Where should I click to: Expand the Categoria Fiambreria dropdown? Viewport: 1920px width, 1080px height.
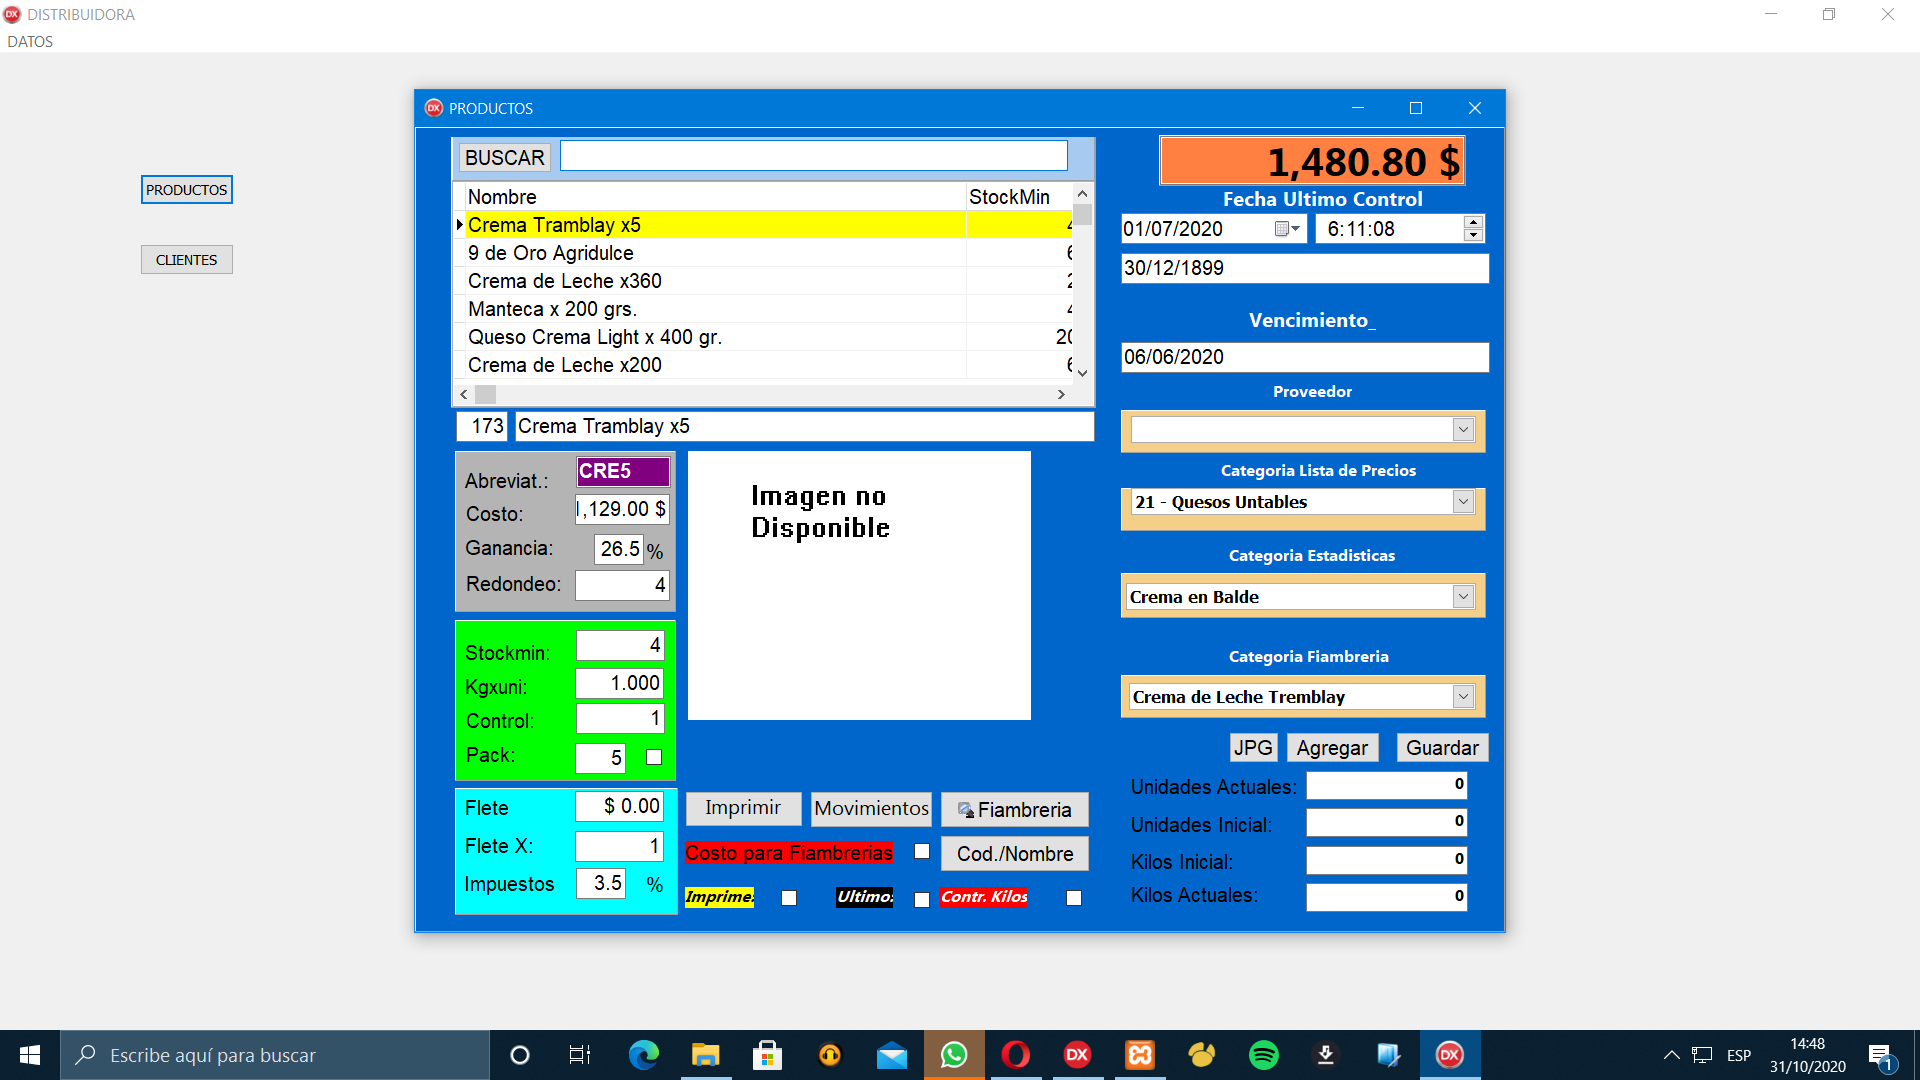click(x=1463, y=697)
